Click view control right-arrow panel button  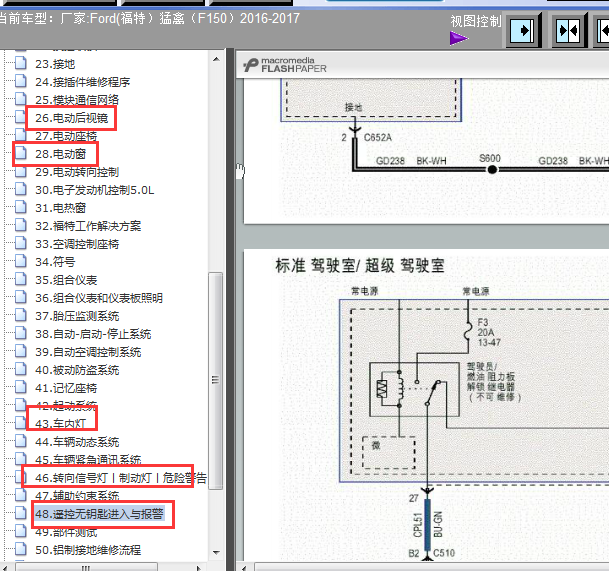tap(524, 30)
